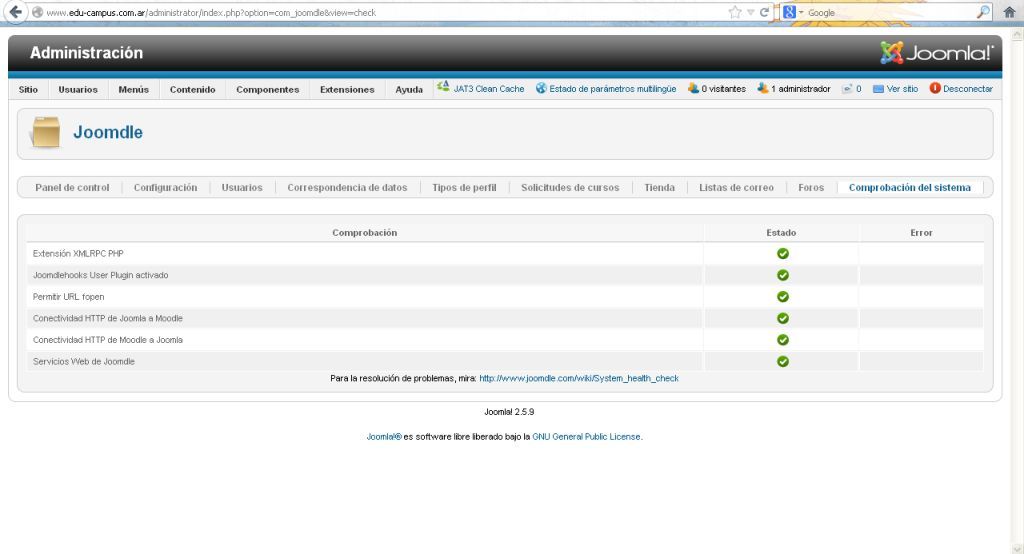Click the Joomla! logo in header
This screenshot has height=554, width=1024.
pos(936,52)
